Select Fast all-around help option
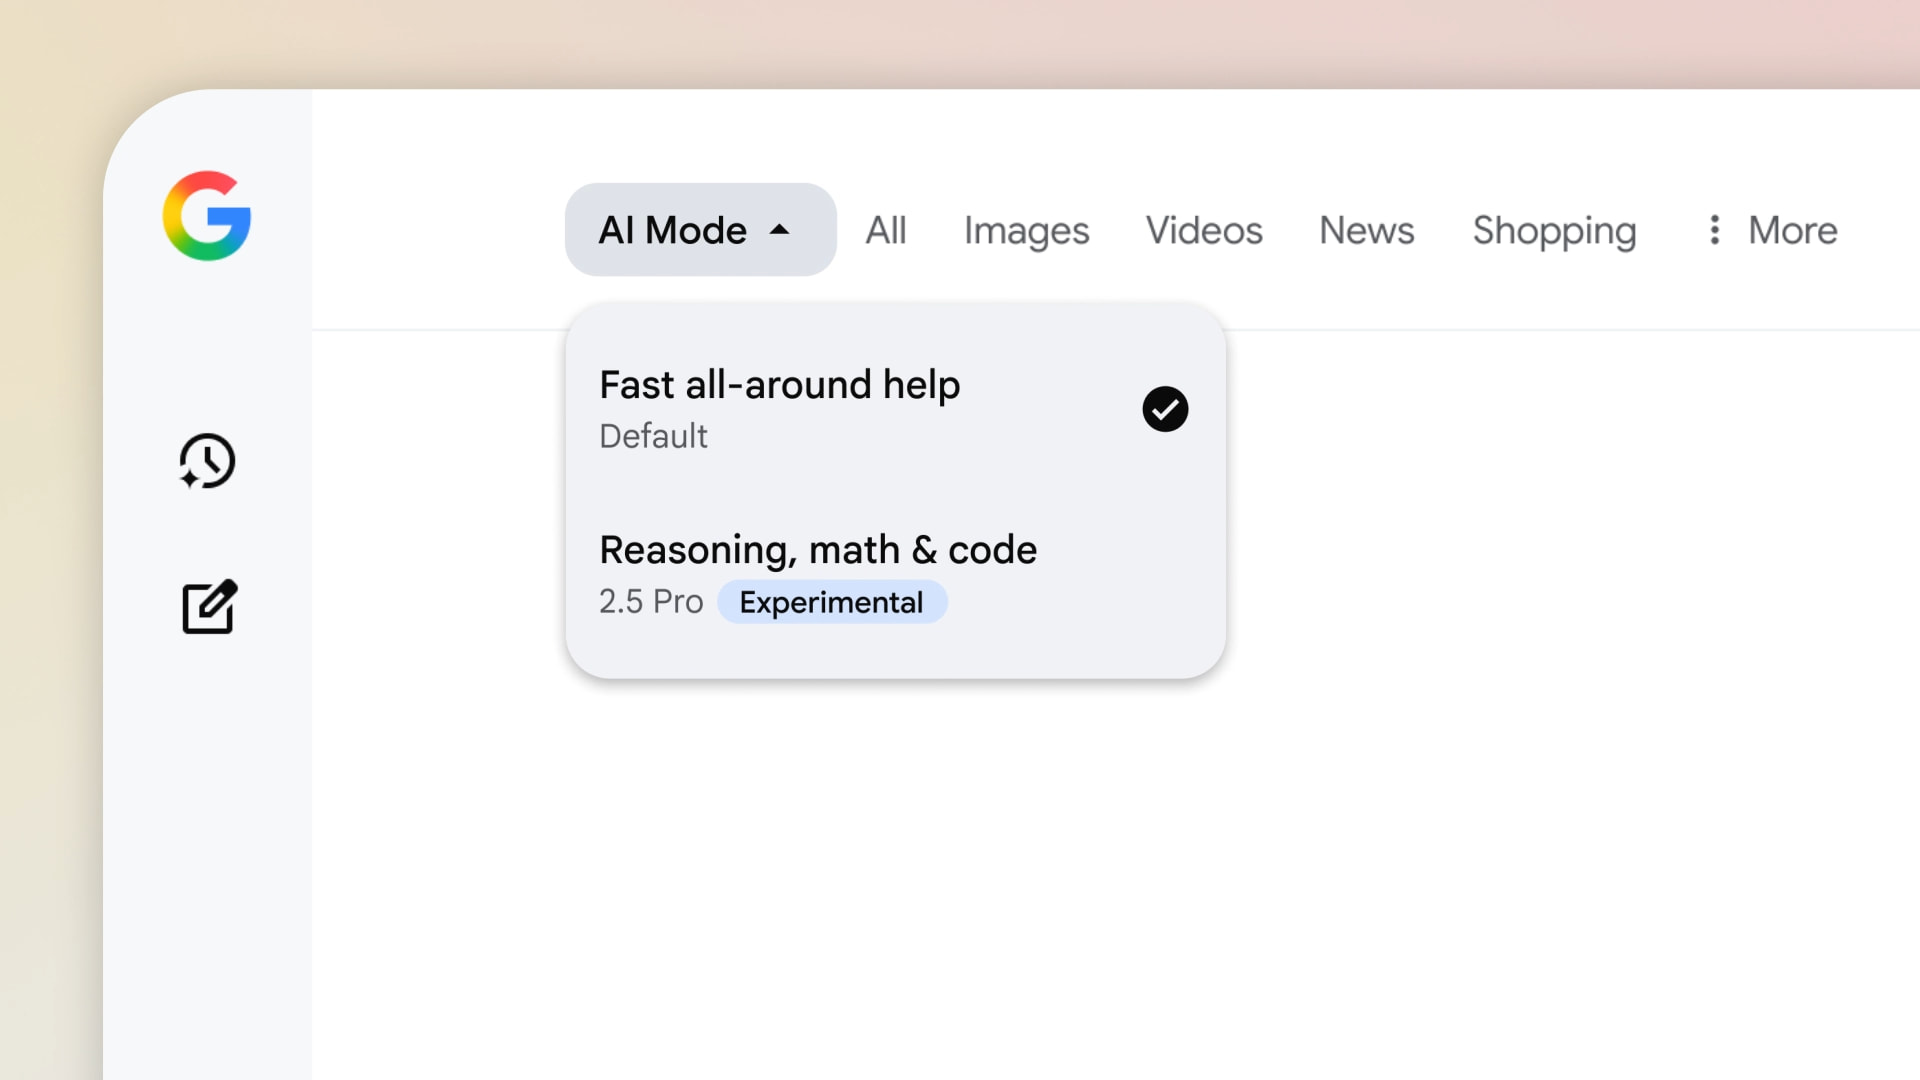Viewport: 1920px width, 1080px height. click(x=779, y=385)
